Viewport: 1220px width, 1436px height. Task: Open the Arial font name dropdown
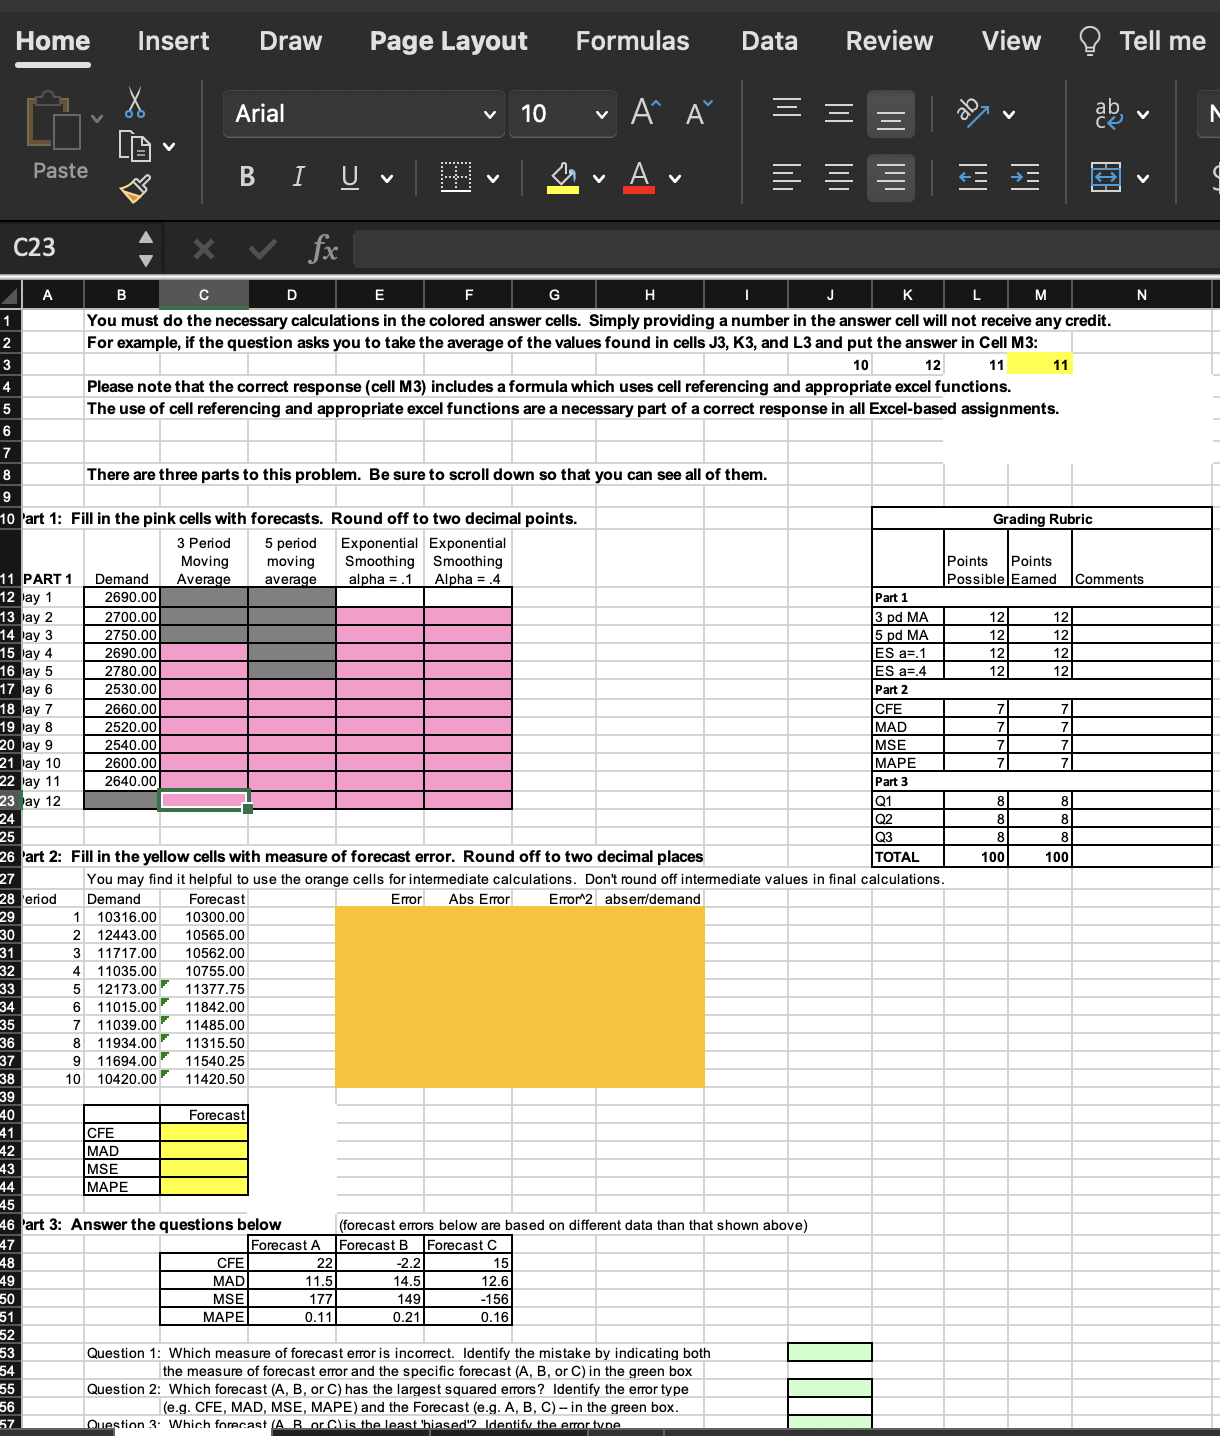pos(489,114)
